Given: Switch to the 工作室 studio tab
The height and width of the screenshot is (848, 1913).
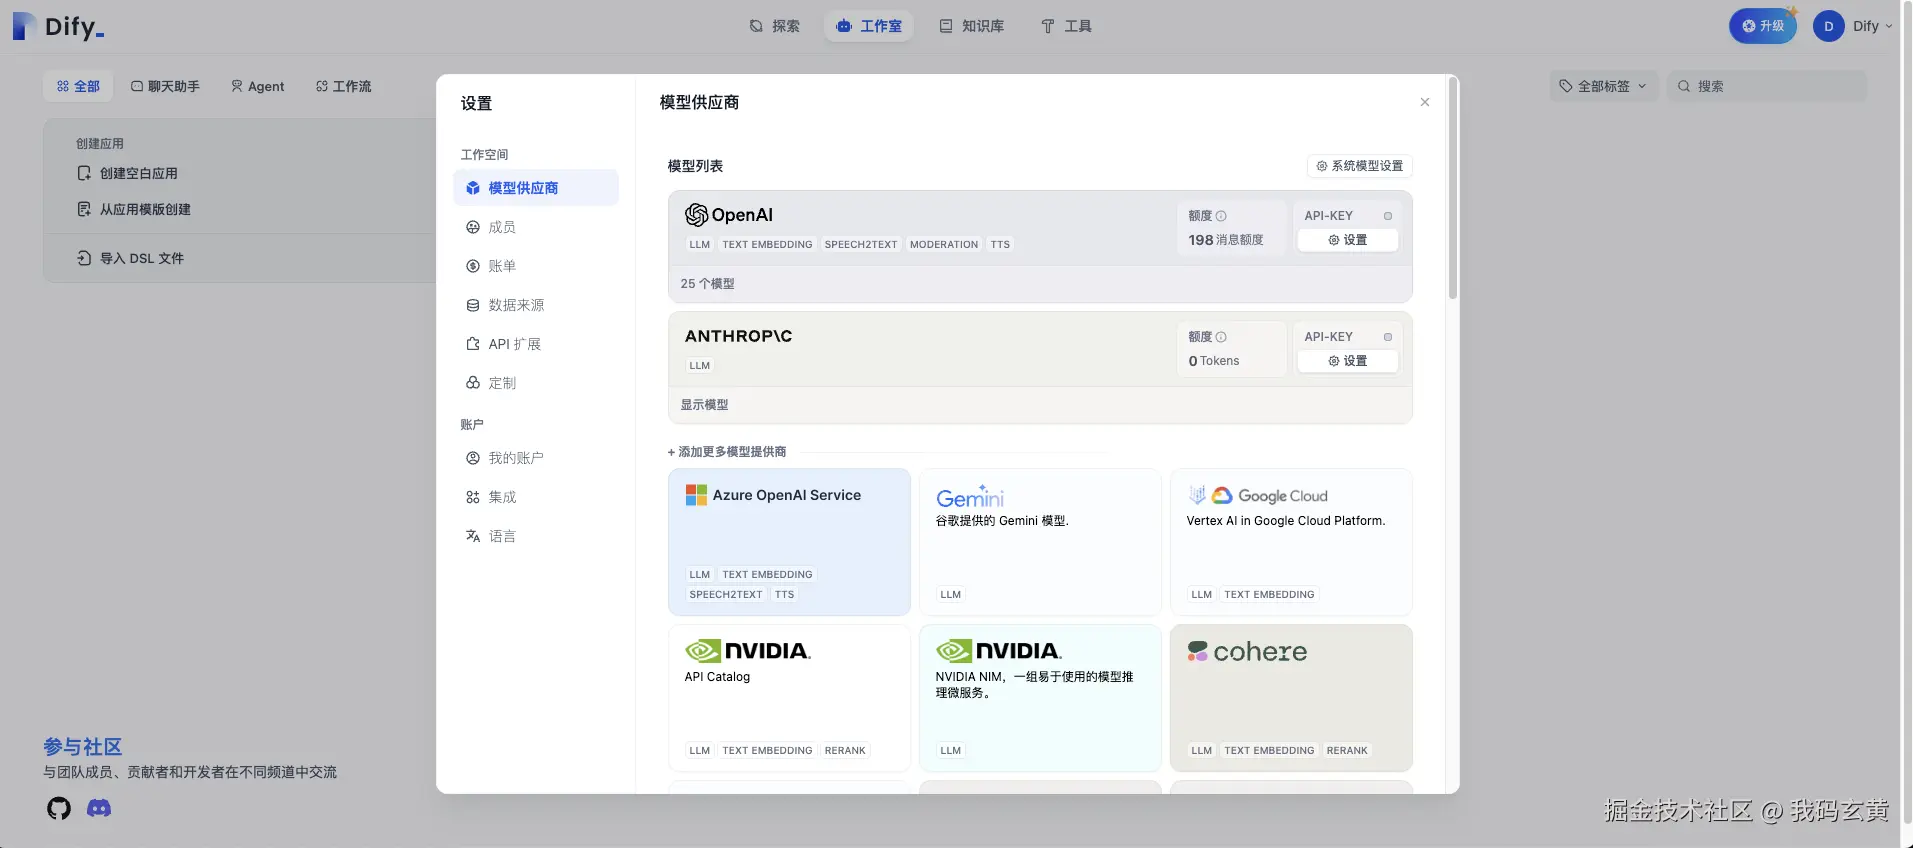Looking at the screenshot, I should [869, 26].
